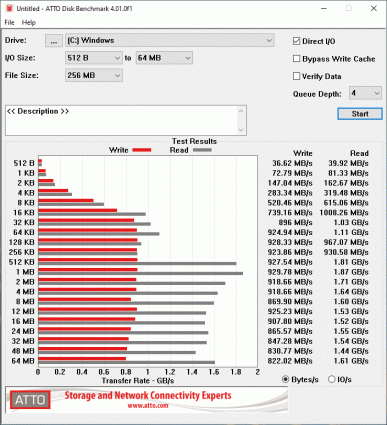Image resolution: width=387 pixels, height=425 pixels.
Task: Enable Bypass Write Cache checkbox
Action: pos(296,59)
